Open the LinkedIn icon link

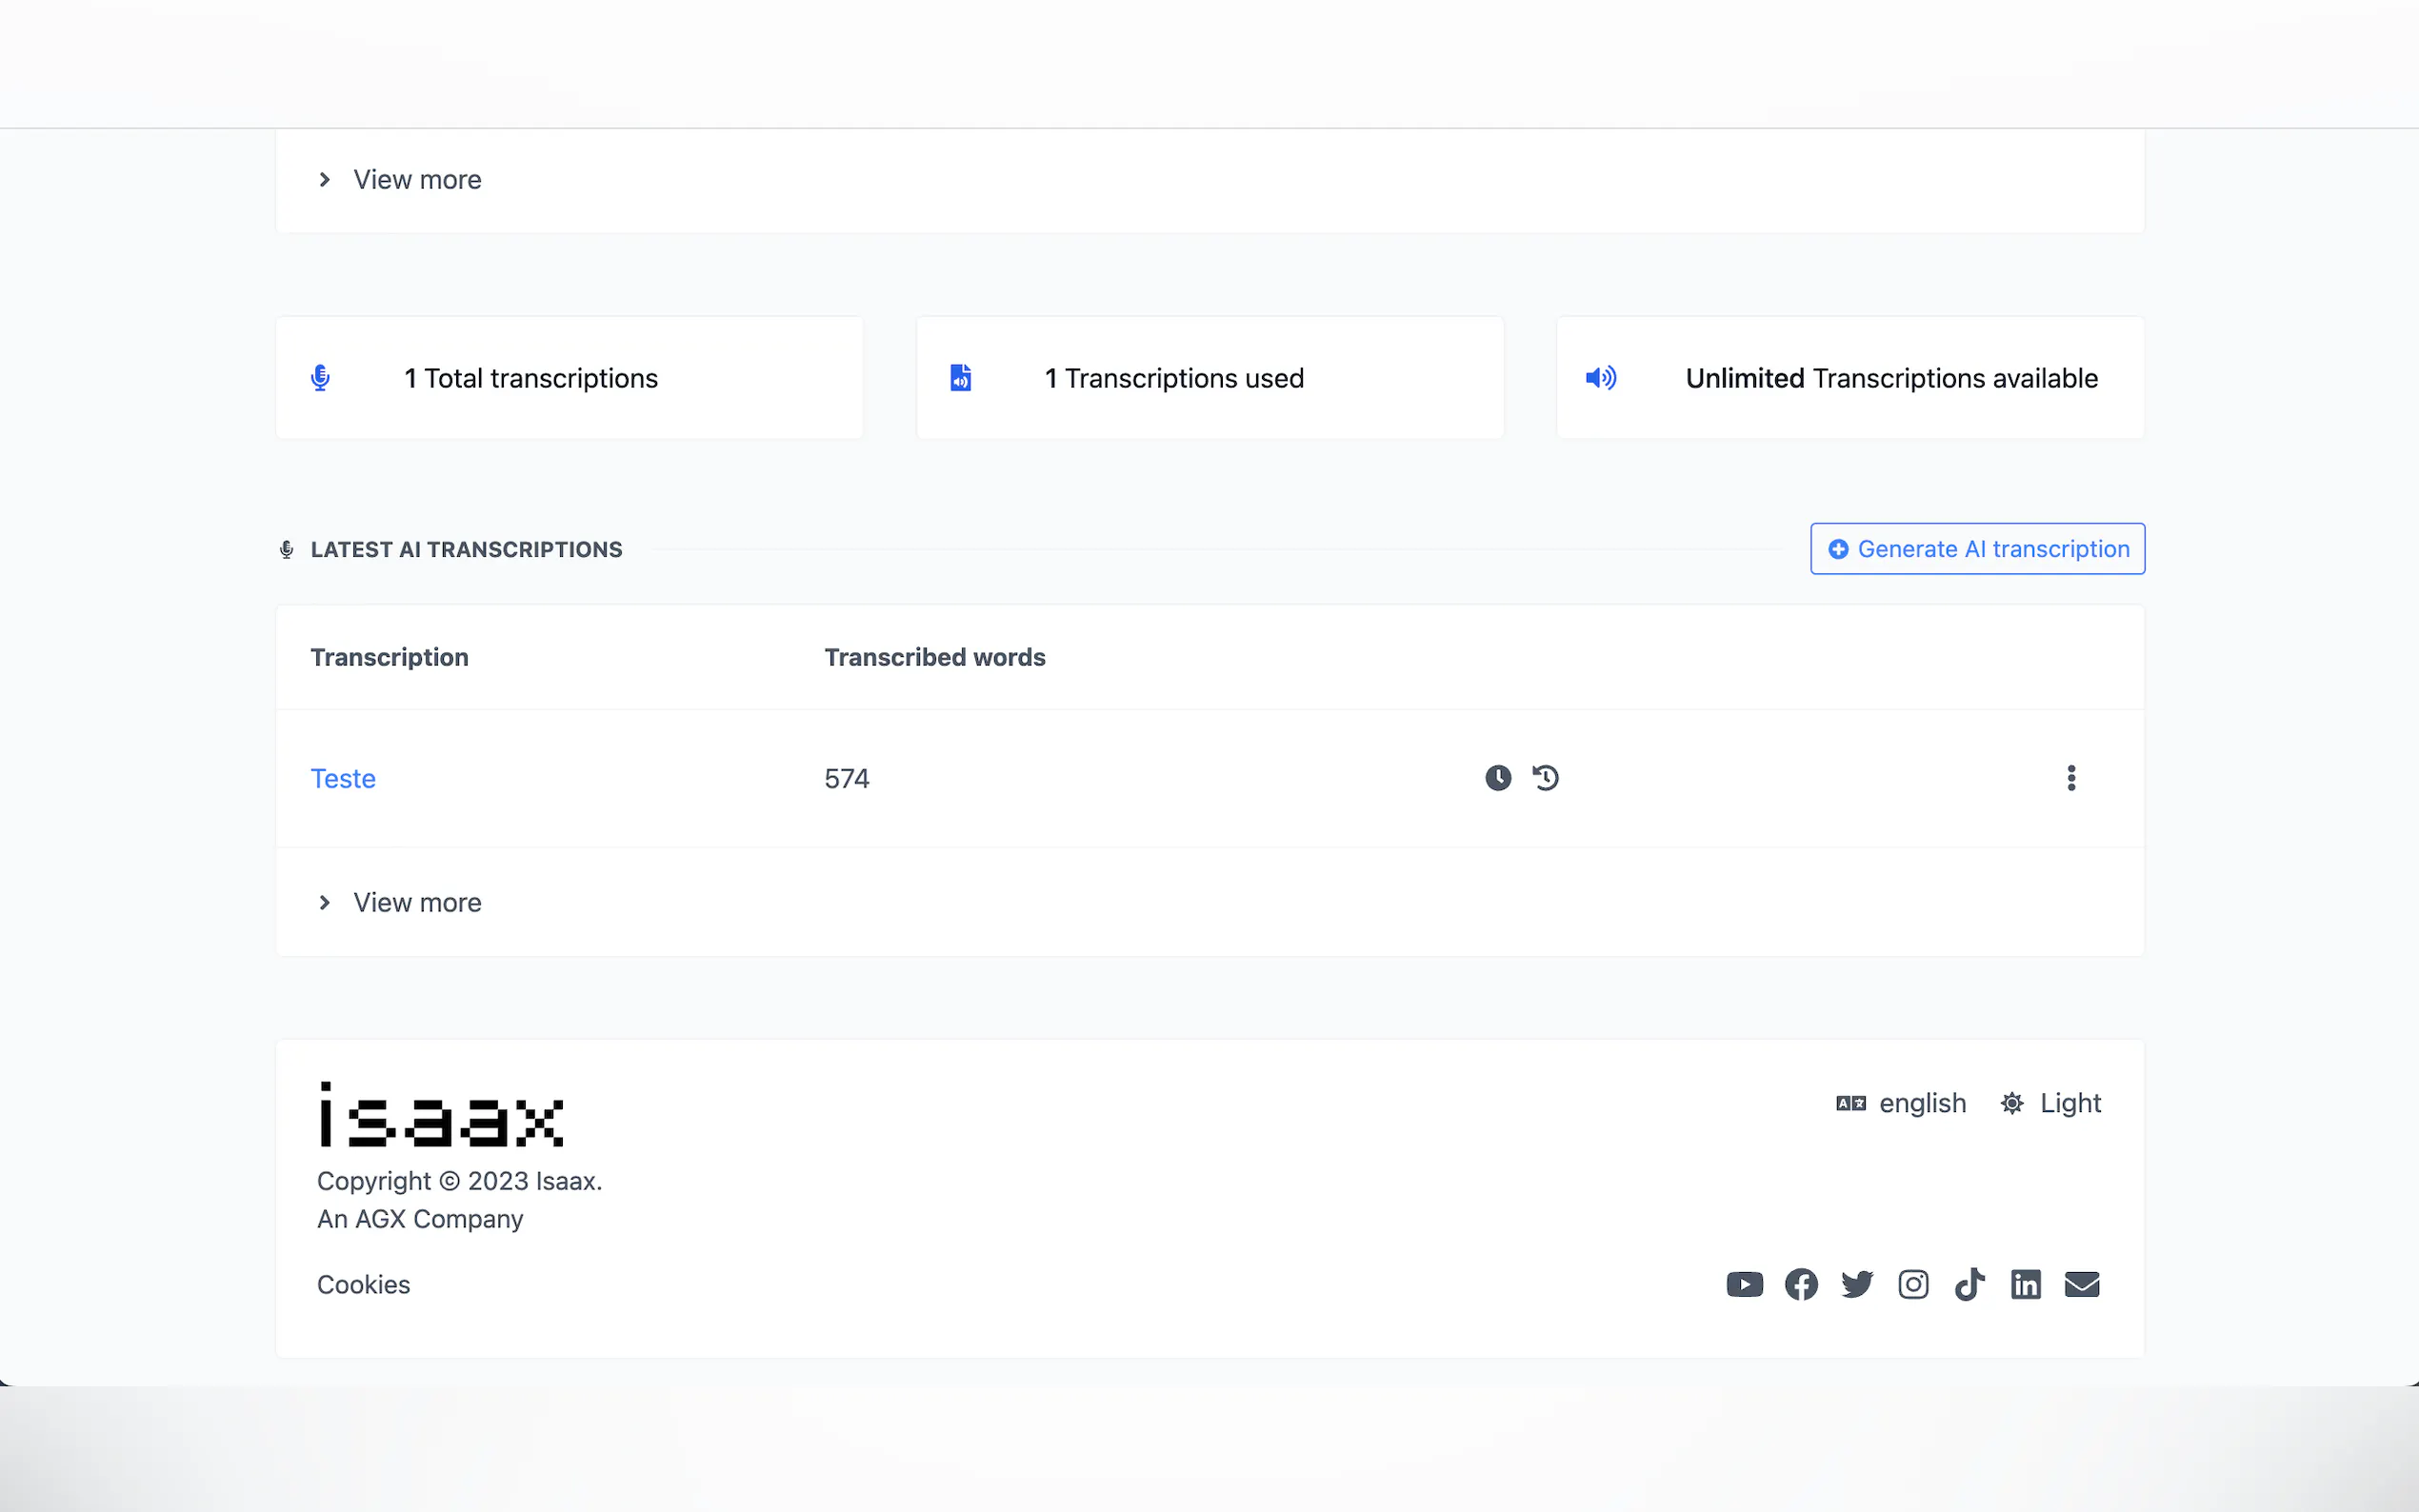[x=2025, y=1284]
